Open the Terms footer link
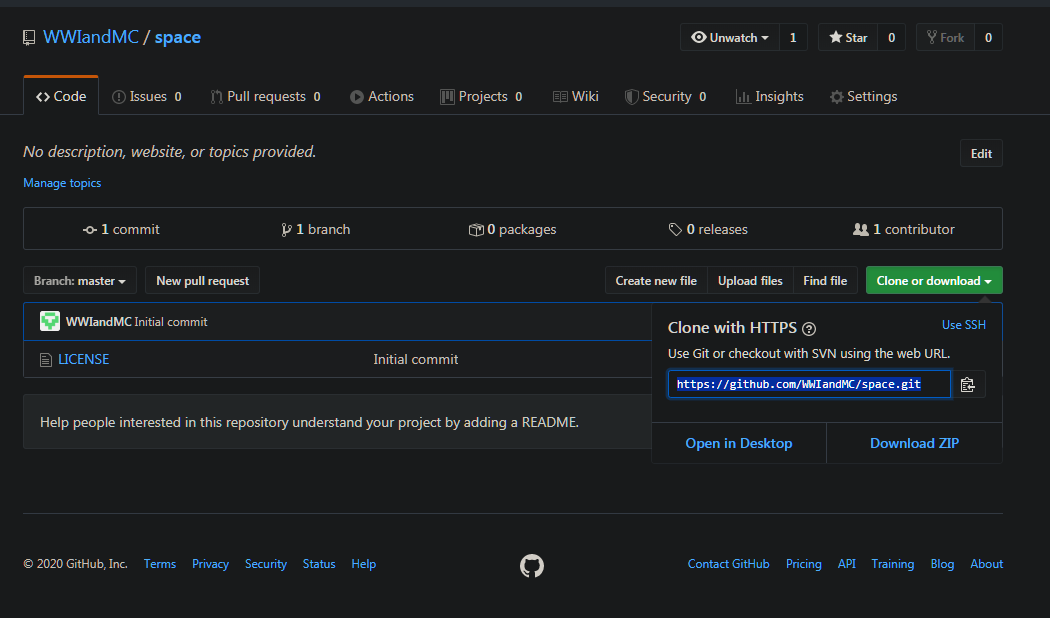The width and height of the screenshot is (1050, 618). click(x=159, y=564)
